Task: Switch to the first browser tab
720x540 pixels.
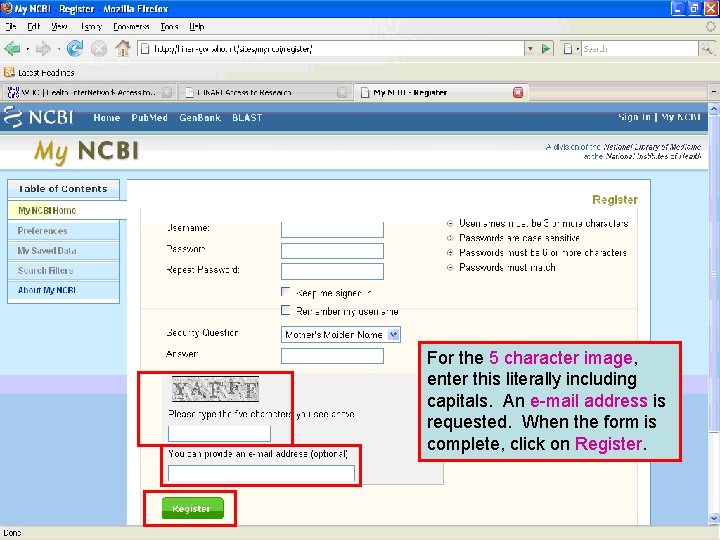Action: click(89, 92)
